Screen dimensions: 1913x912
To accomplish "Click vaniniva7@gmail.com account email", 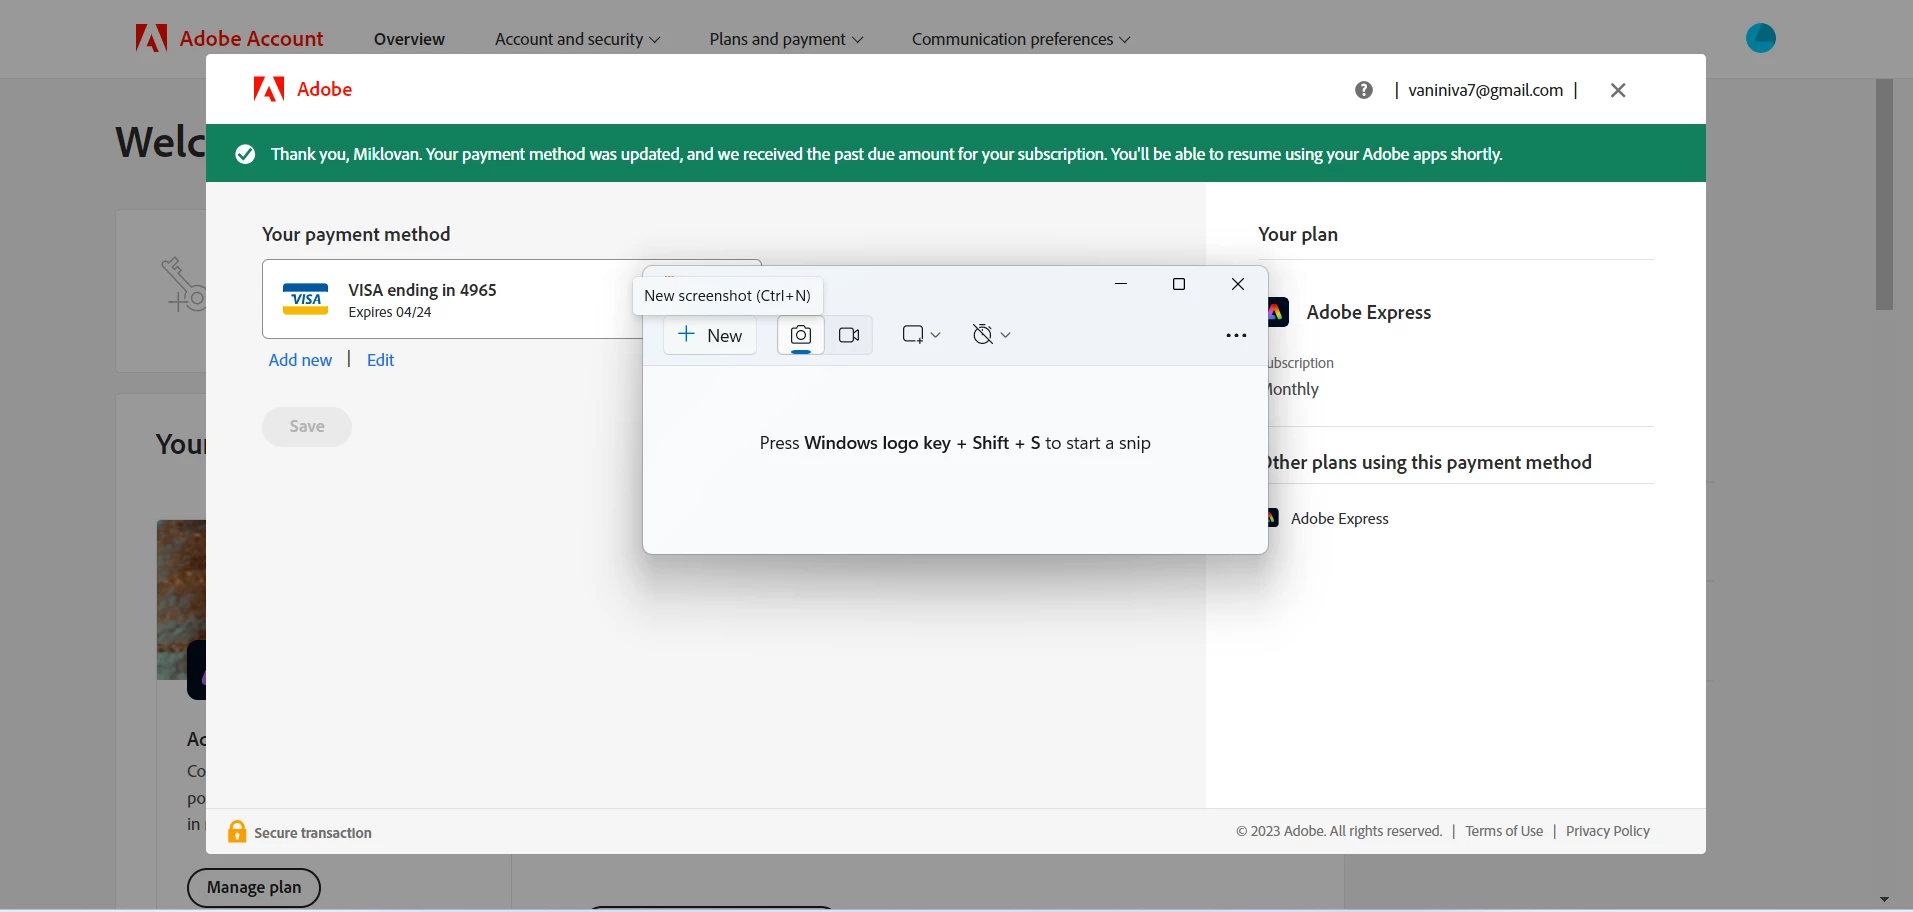I will pos(1485,90).
